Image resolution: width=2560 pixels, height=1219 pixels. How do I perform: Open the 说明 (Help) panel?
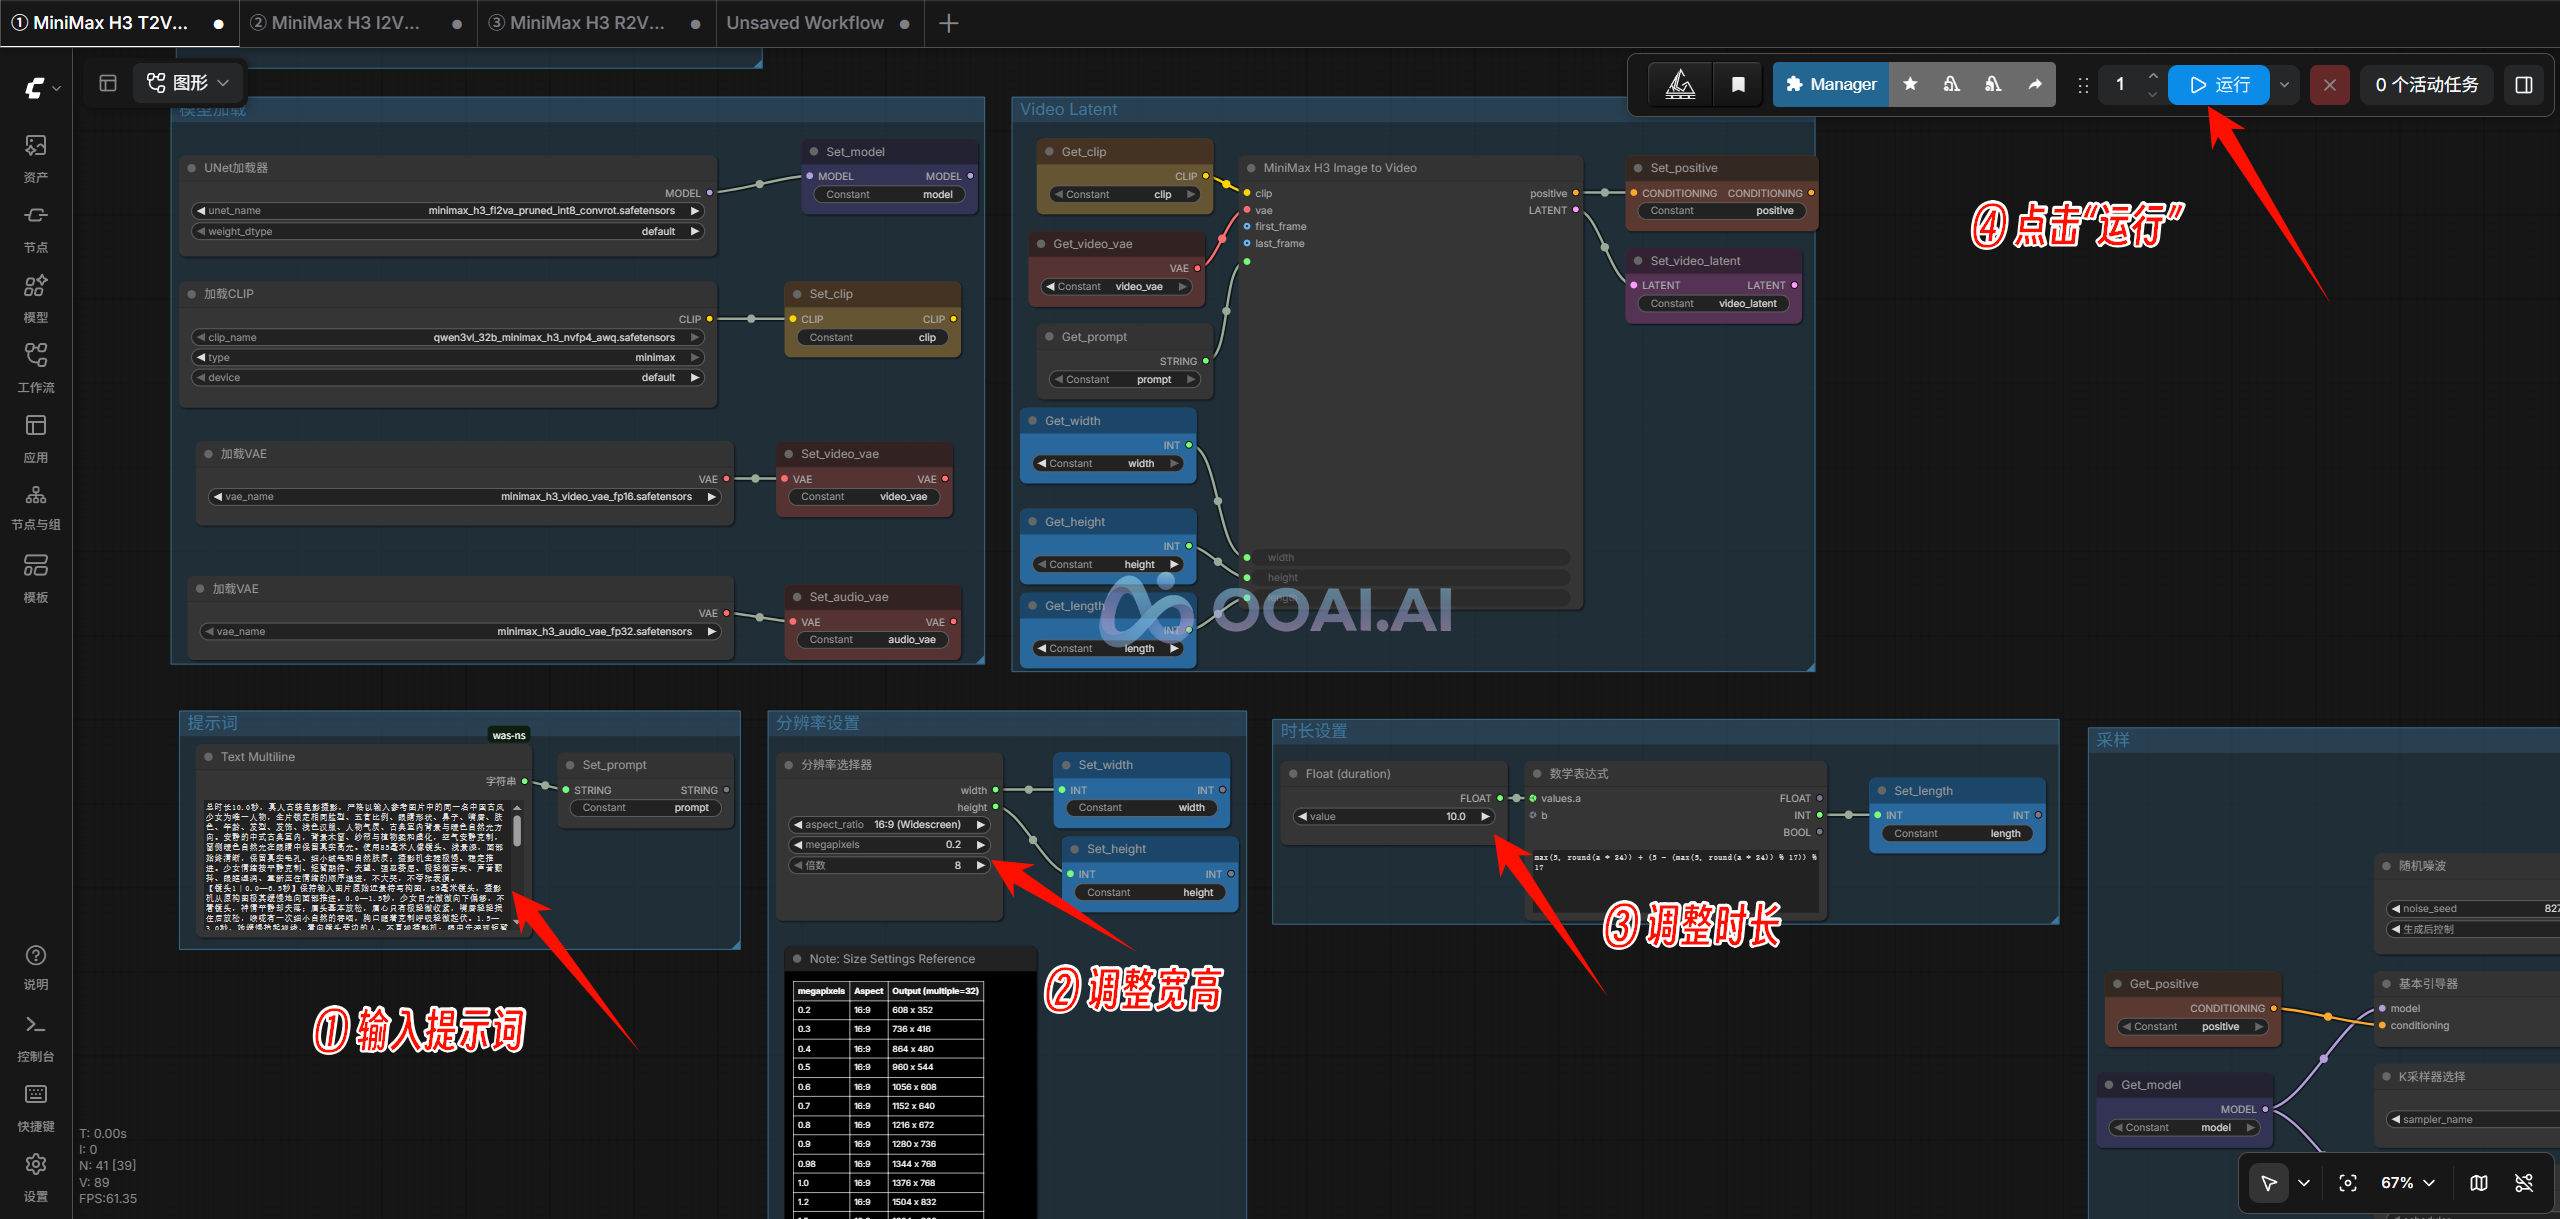tap(36, 967)
